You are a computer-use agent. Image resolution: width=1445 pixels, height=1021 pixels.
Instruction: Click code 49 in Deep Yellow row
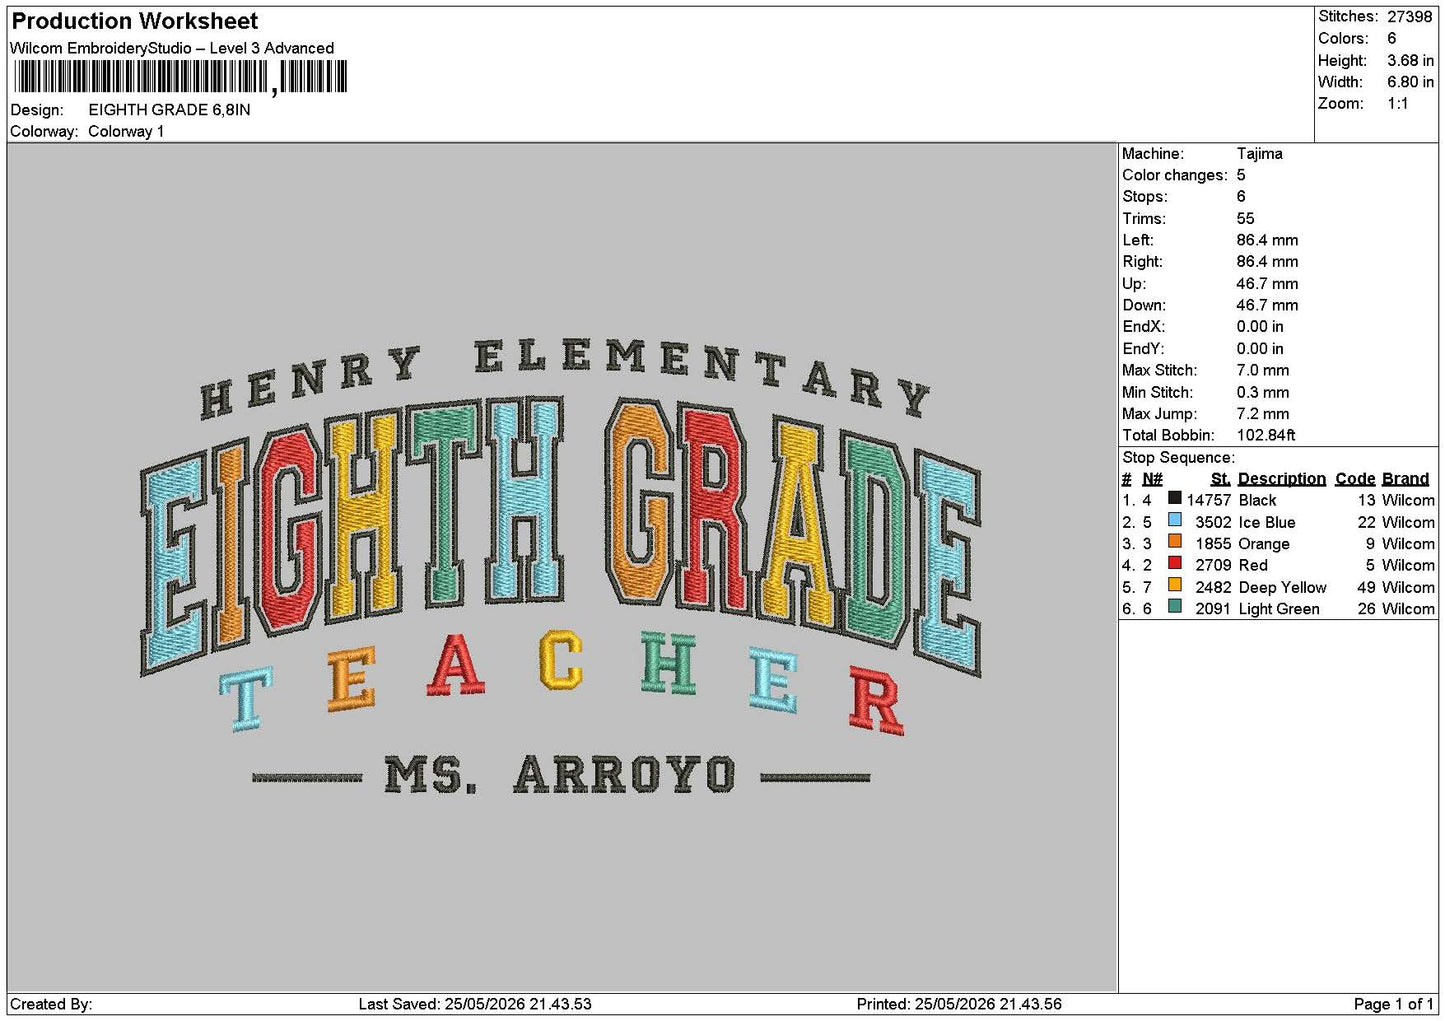[1366, 587]
